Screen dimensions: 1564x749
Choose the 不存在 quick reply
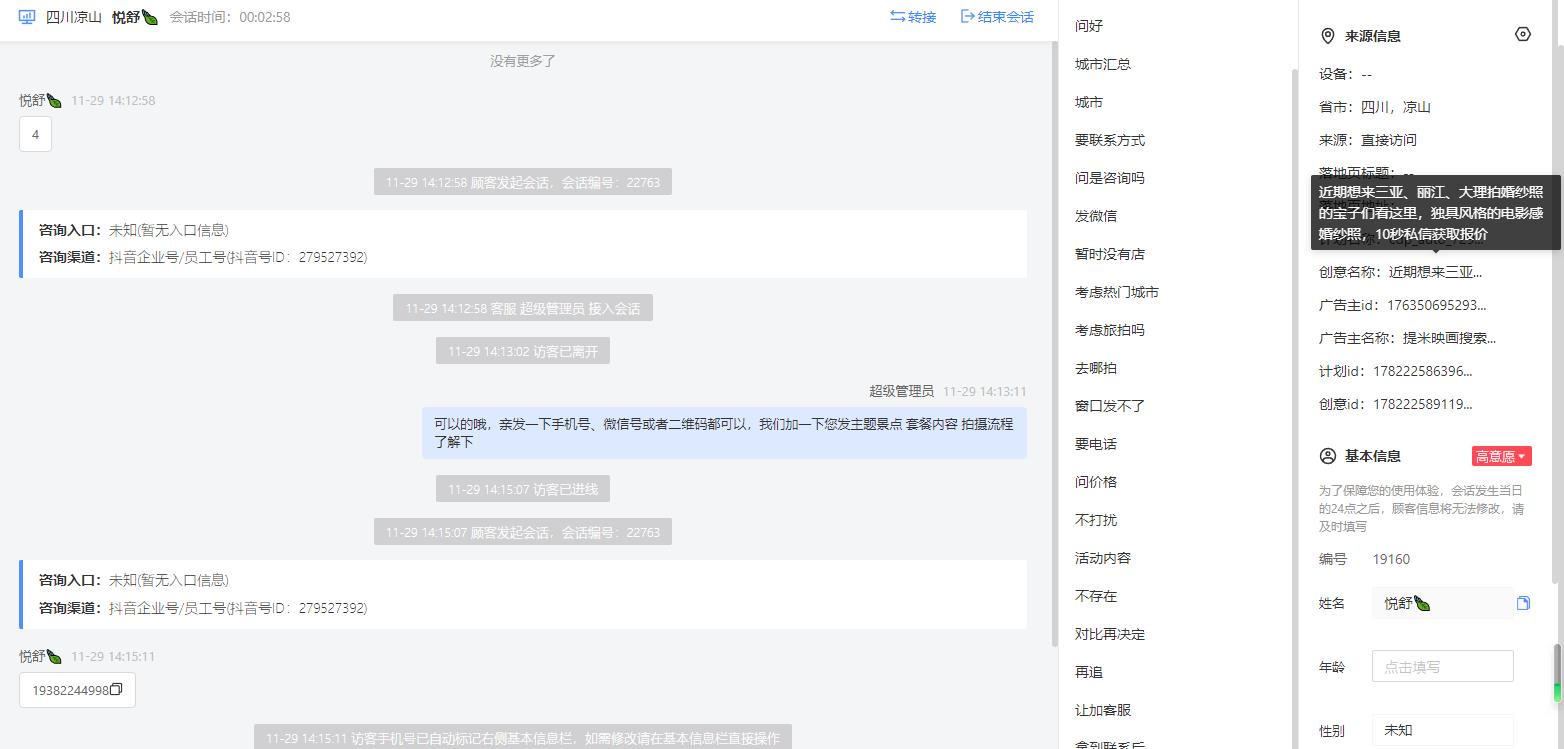[x=1096, y=596]
